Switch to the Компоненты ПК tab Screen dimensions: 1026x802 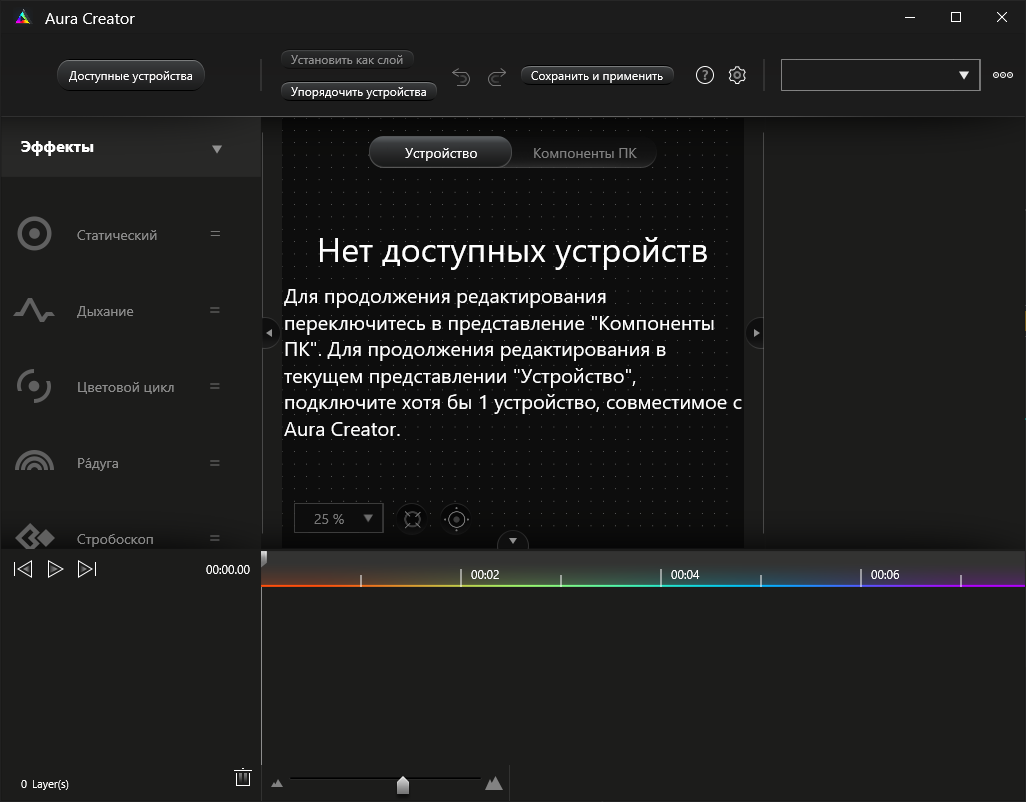tap(584, 153)
